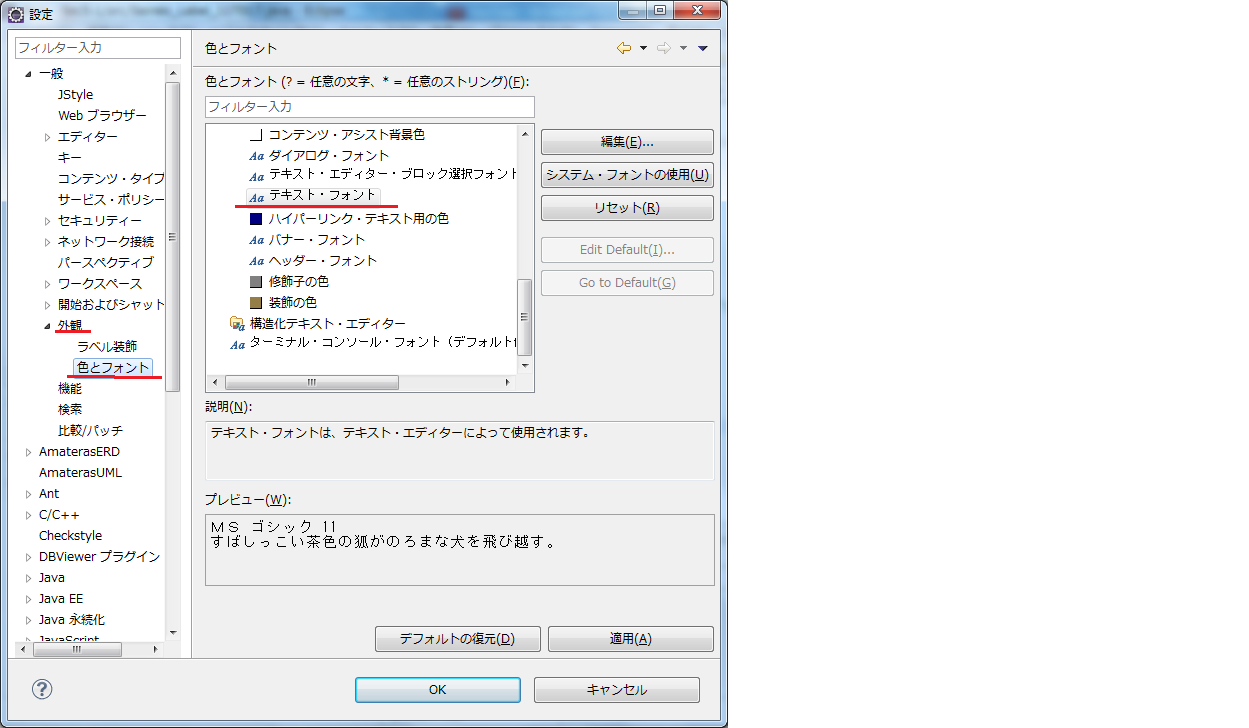This screenshot has height=728, width=1249.
Task: Select Checkstyle preference page
Action: click(x=70, y=536)
